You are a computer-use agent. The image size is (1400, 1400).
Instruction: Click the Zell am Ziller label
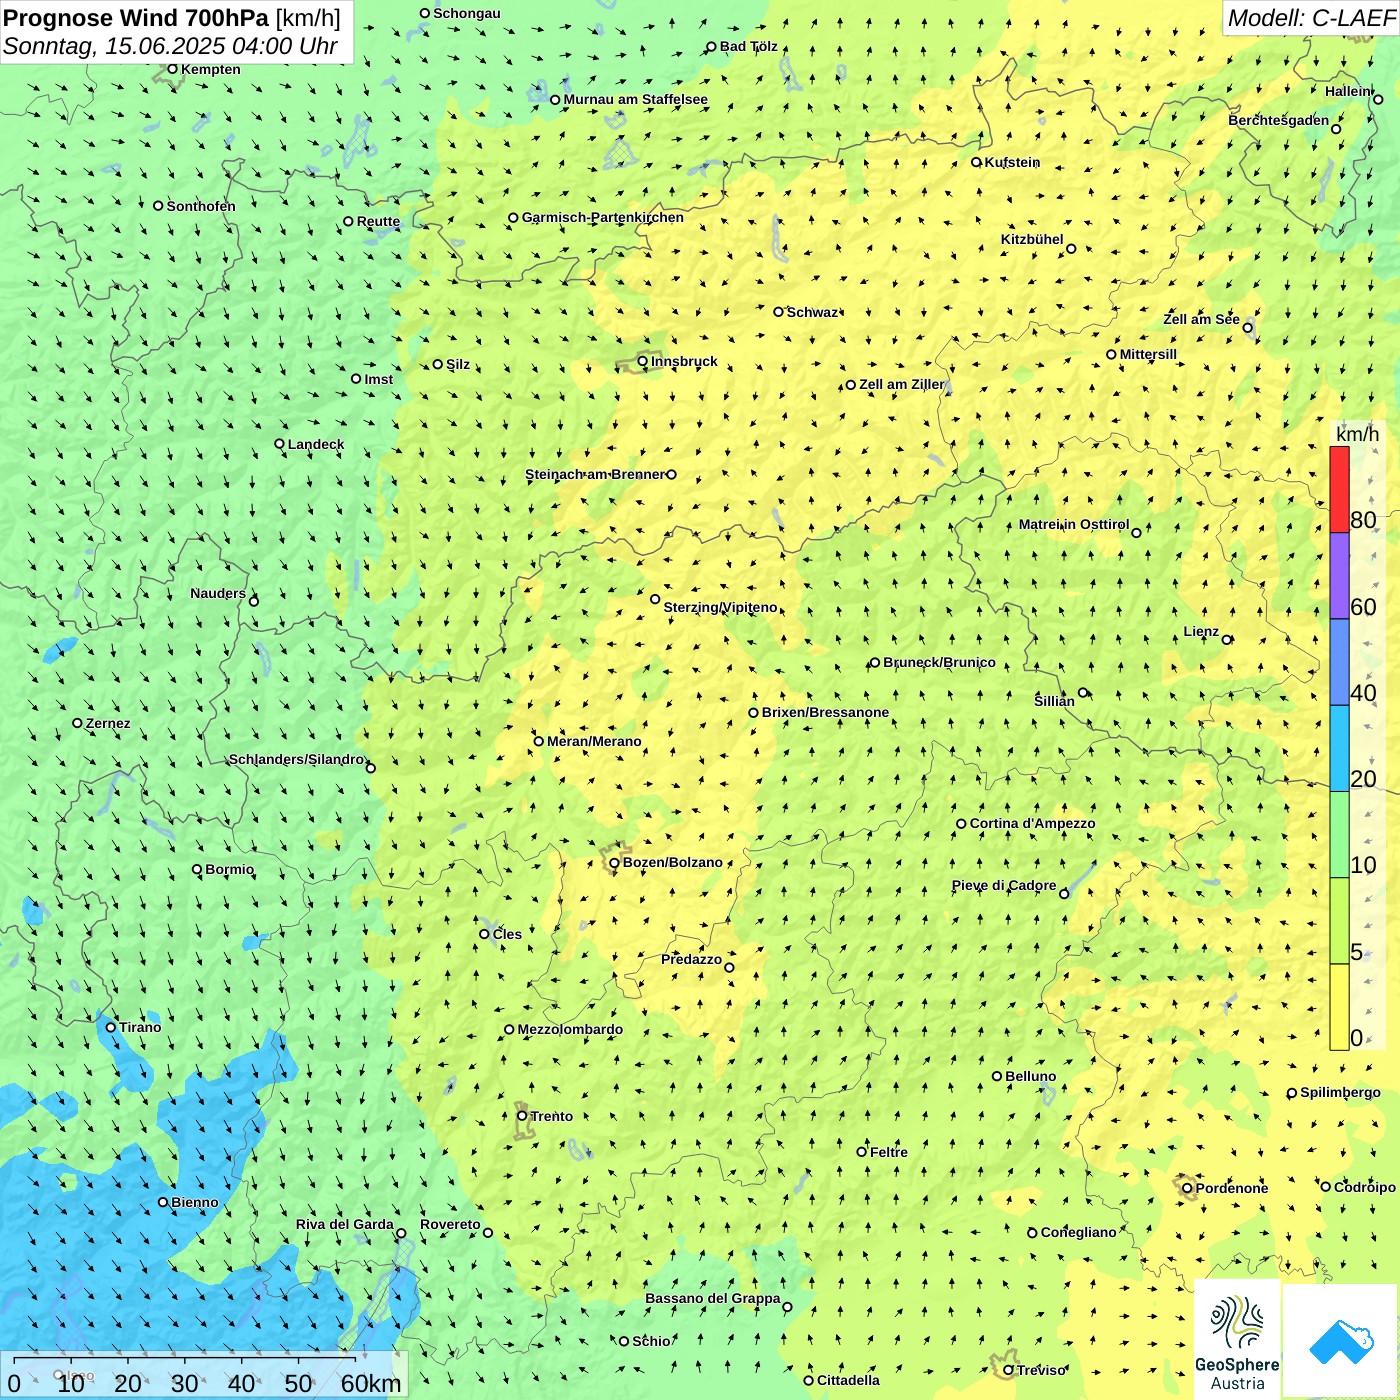coord(901,384)
